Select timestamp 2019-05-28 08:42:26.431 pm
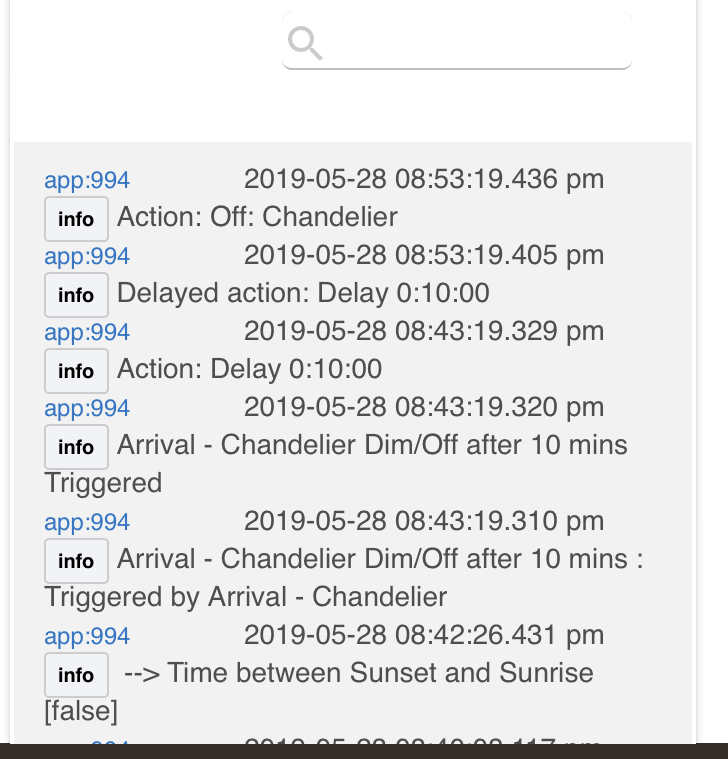728x759 pixels. tap(424, 635)
